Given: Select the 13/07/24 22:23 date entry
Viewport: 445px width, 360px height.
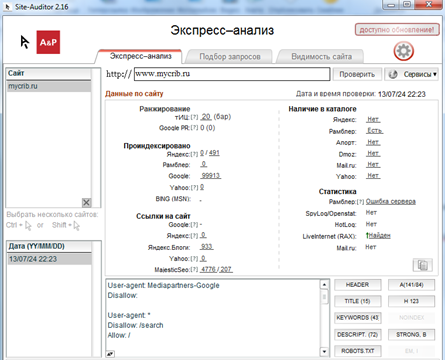Looking at the screenshot, I should (49, 259).
